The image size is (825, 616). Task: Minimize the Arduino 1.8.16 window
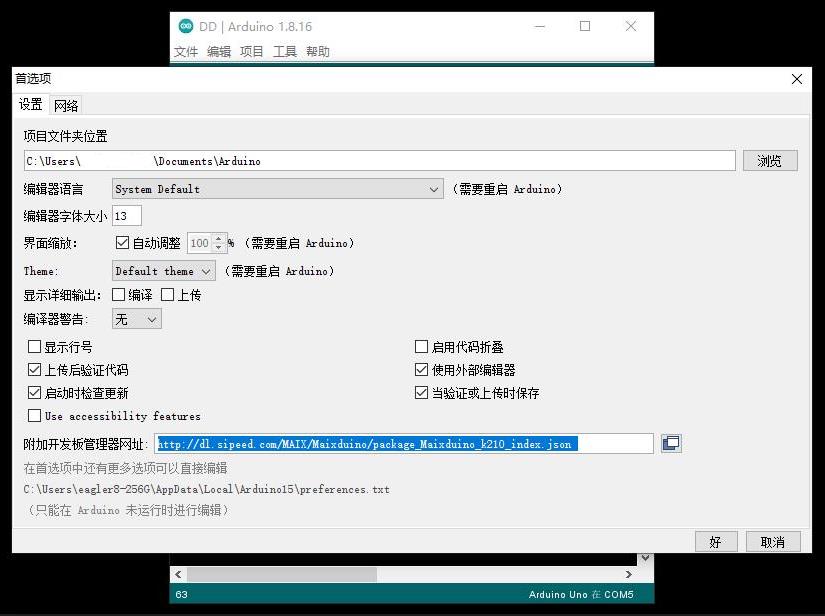[540, 26]
